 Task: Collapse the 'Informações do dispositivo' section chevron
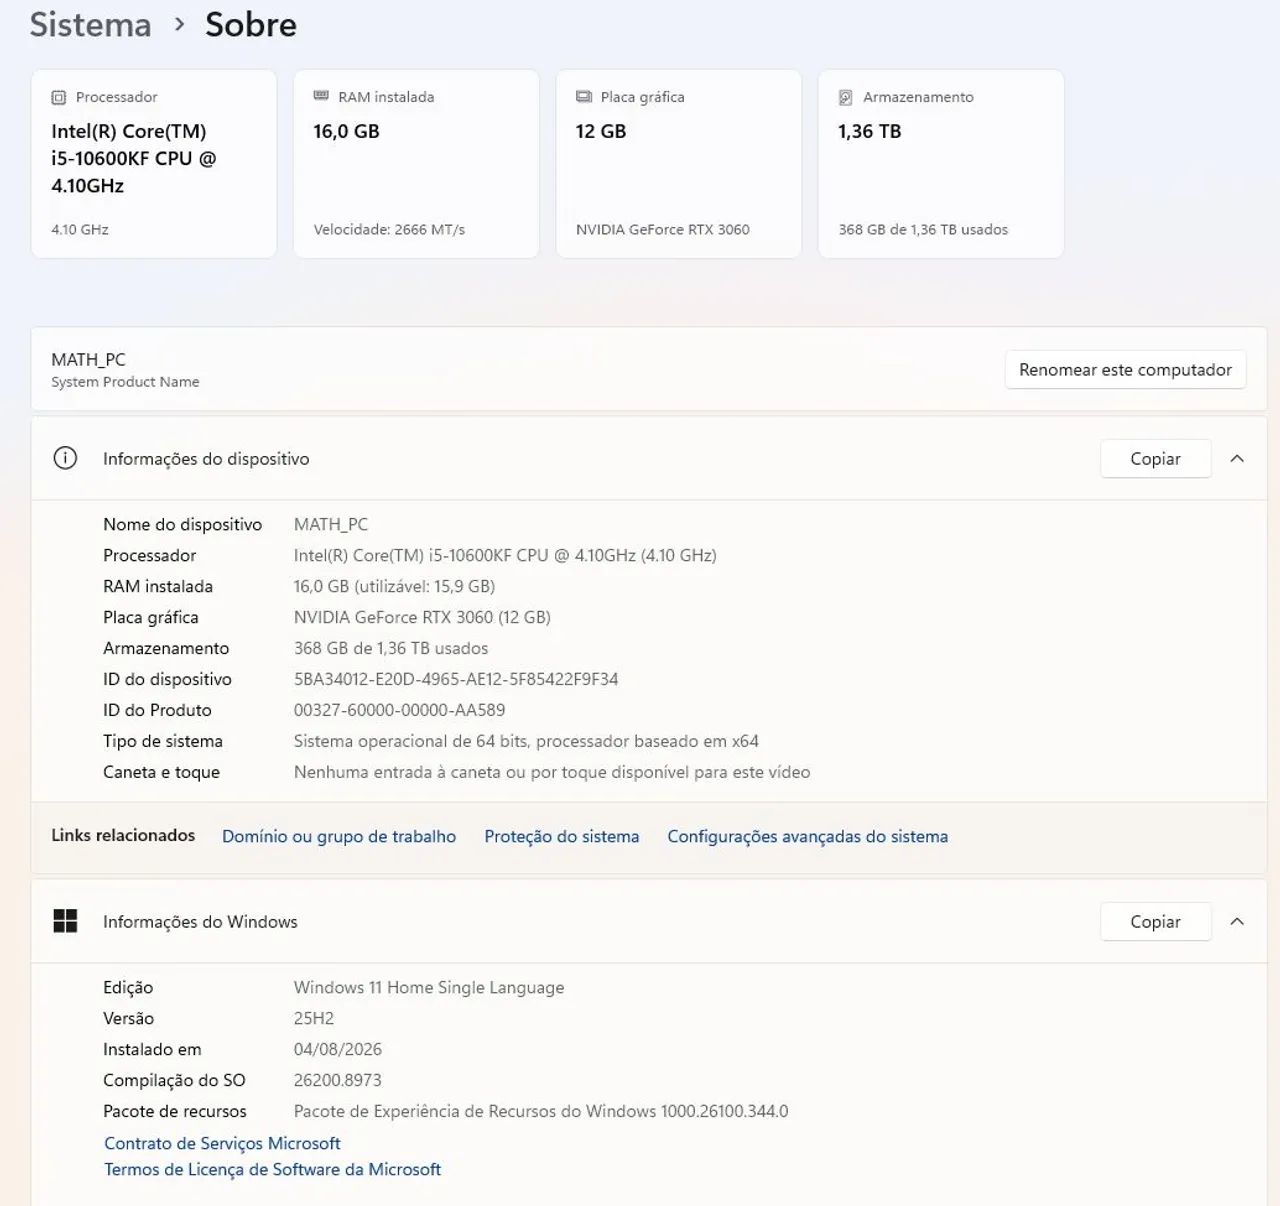point(1237,458)
